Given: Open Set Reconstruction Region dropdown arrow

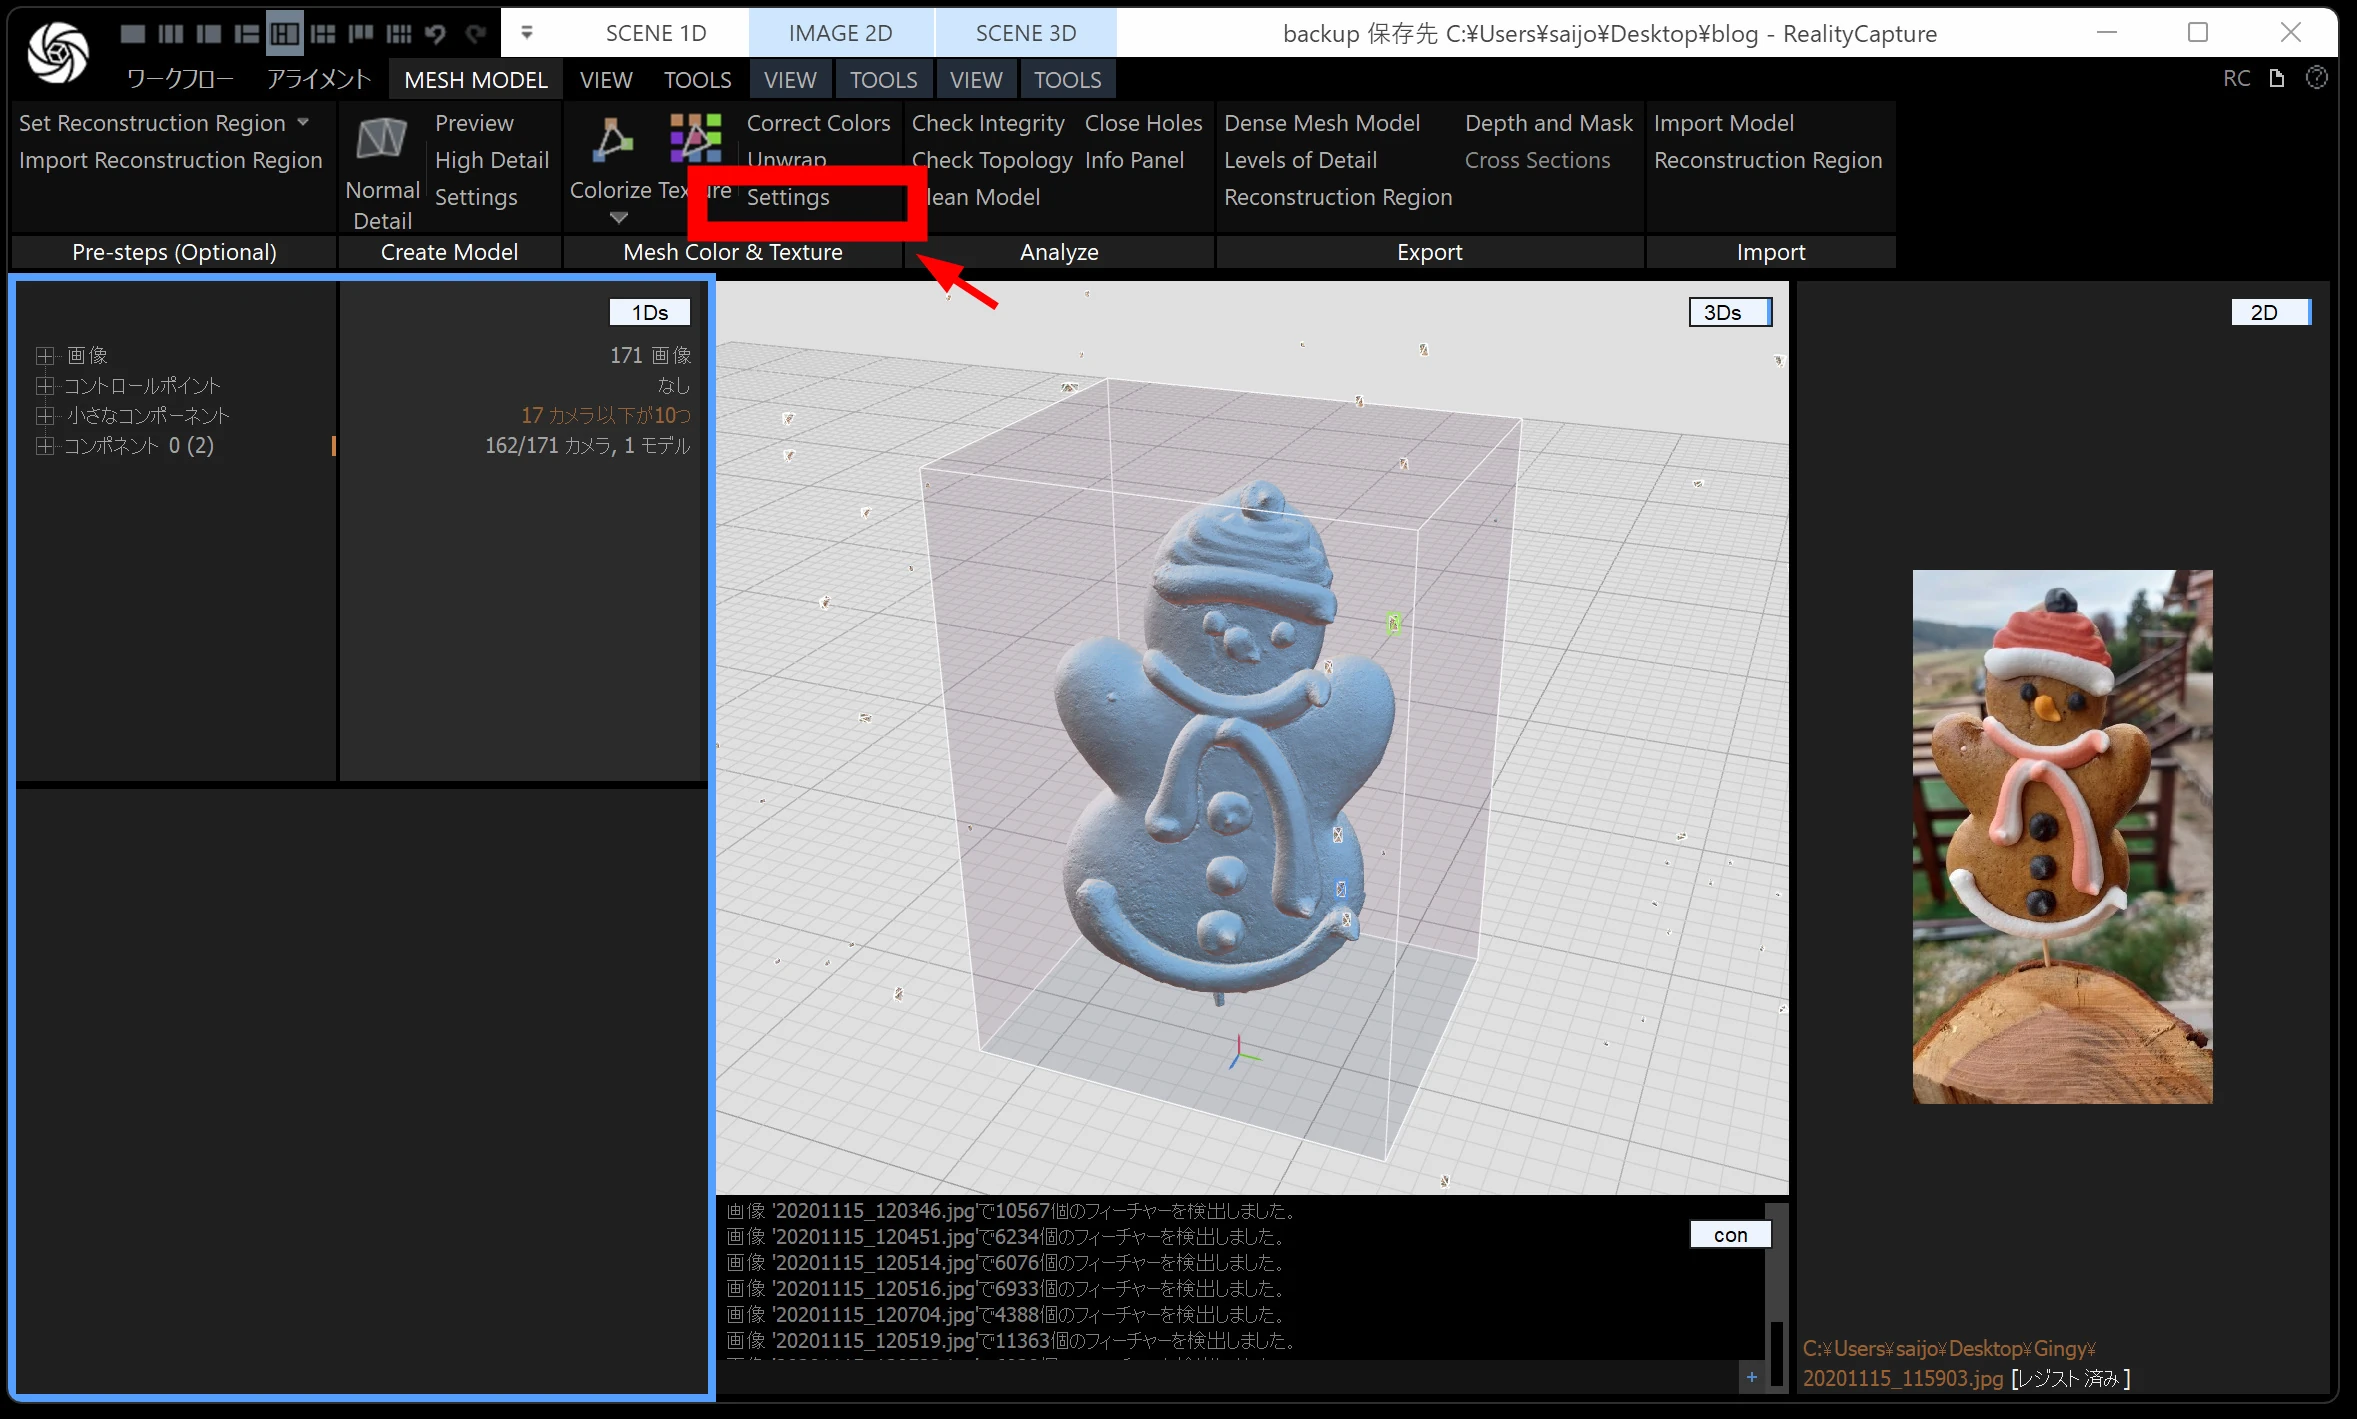Looking at the screenshot, I should [x=303, y=122].
